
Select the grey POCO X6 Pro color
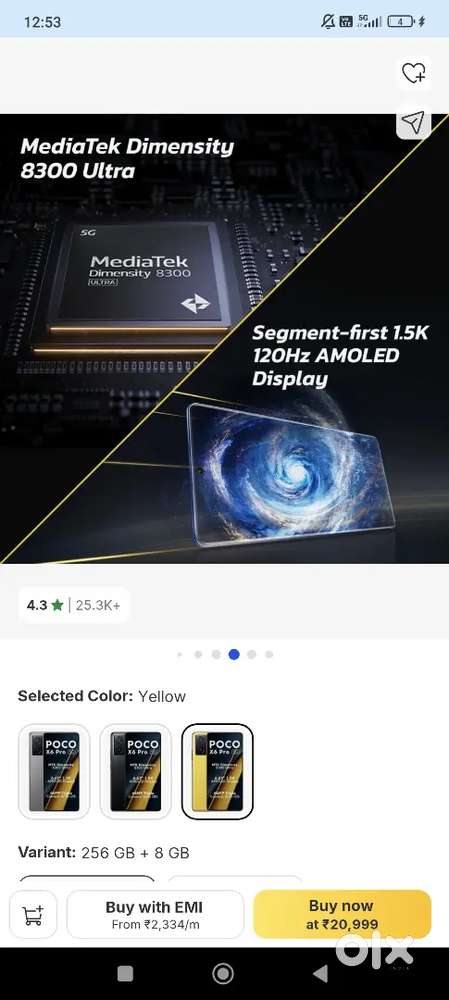(54, 771)
